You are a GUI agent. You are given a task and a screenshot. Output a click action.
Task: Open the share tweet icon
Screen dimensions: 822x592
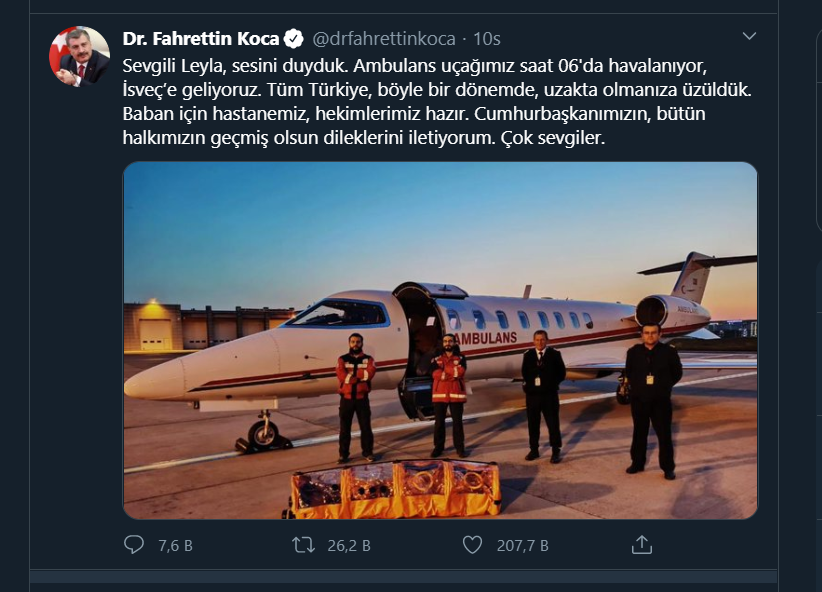coord(642,545)
